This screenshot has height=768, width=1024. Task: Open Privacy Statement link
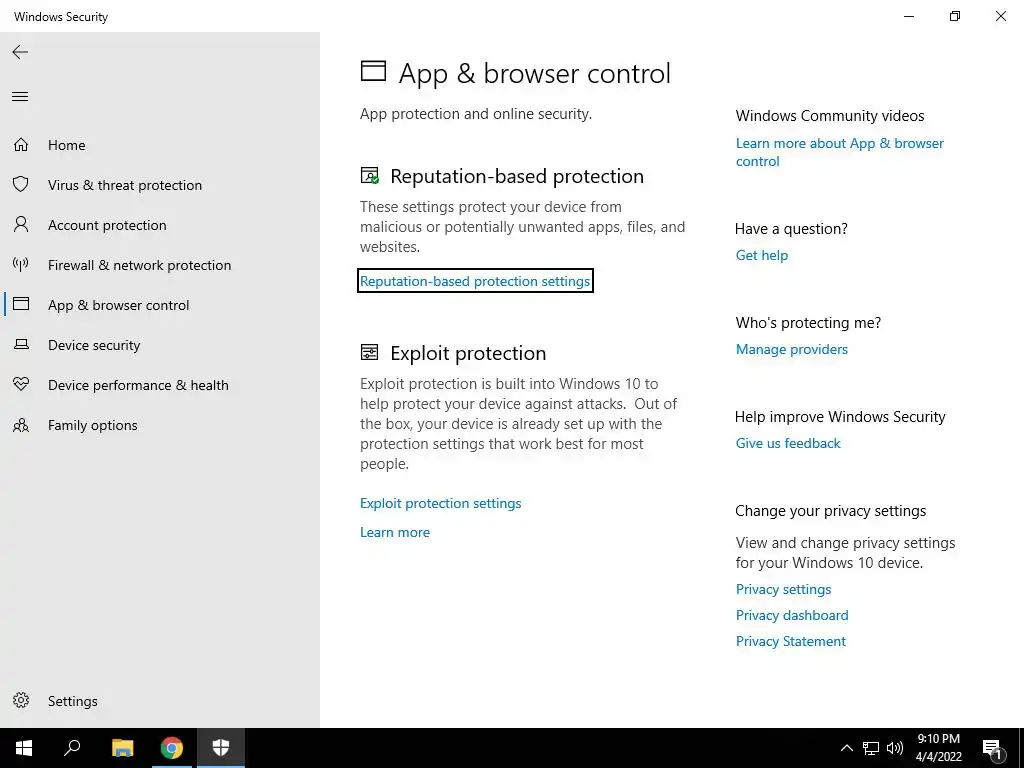tap(790, 641)
